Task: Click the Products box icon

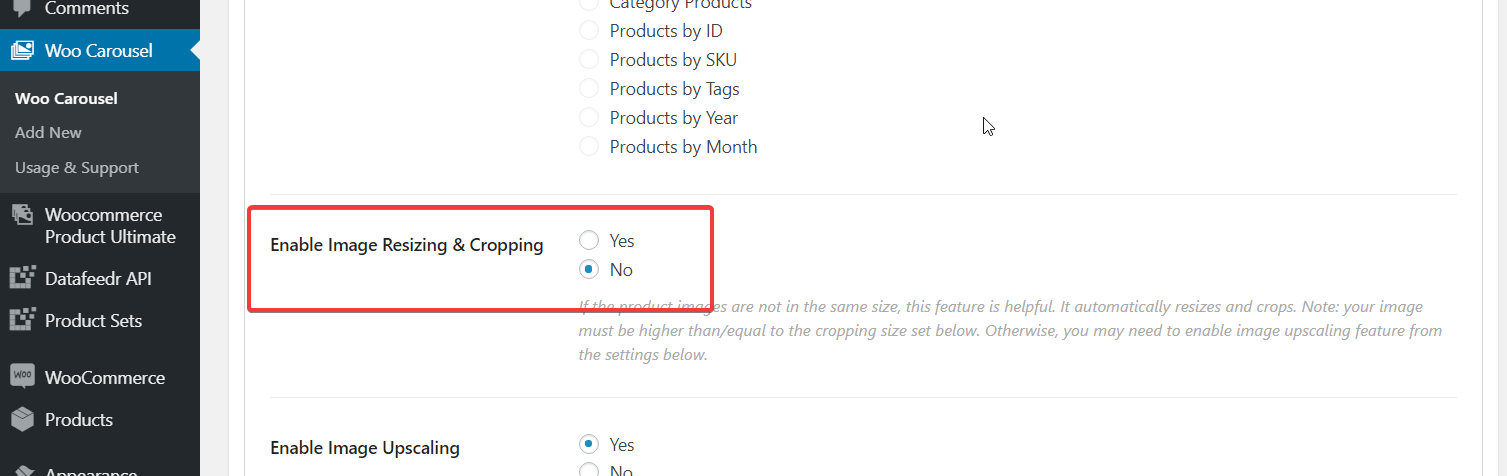Action: (22, 419)
